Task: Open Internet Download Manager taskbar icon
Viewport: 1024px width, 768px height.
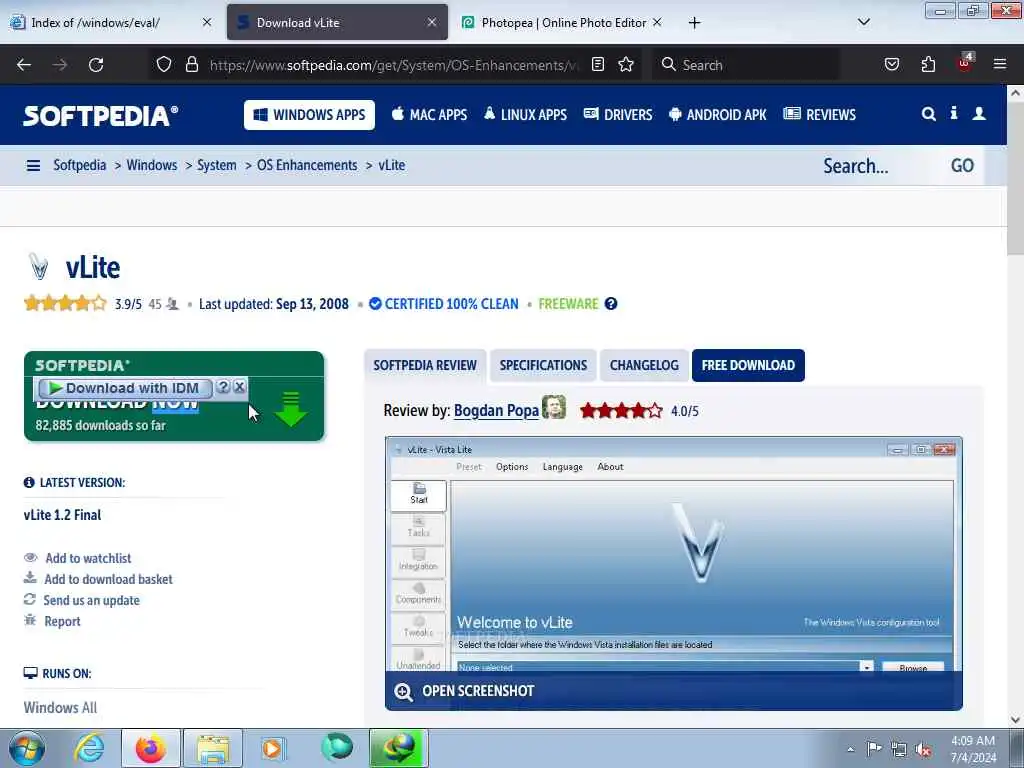Action: pos(398,748)
